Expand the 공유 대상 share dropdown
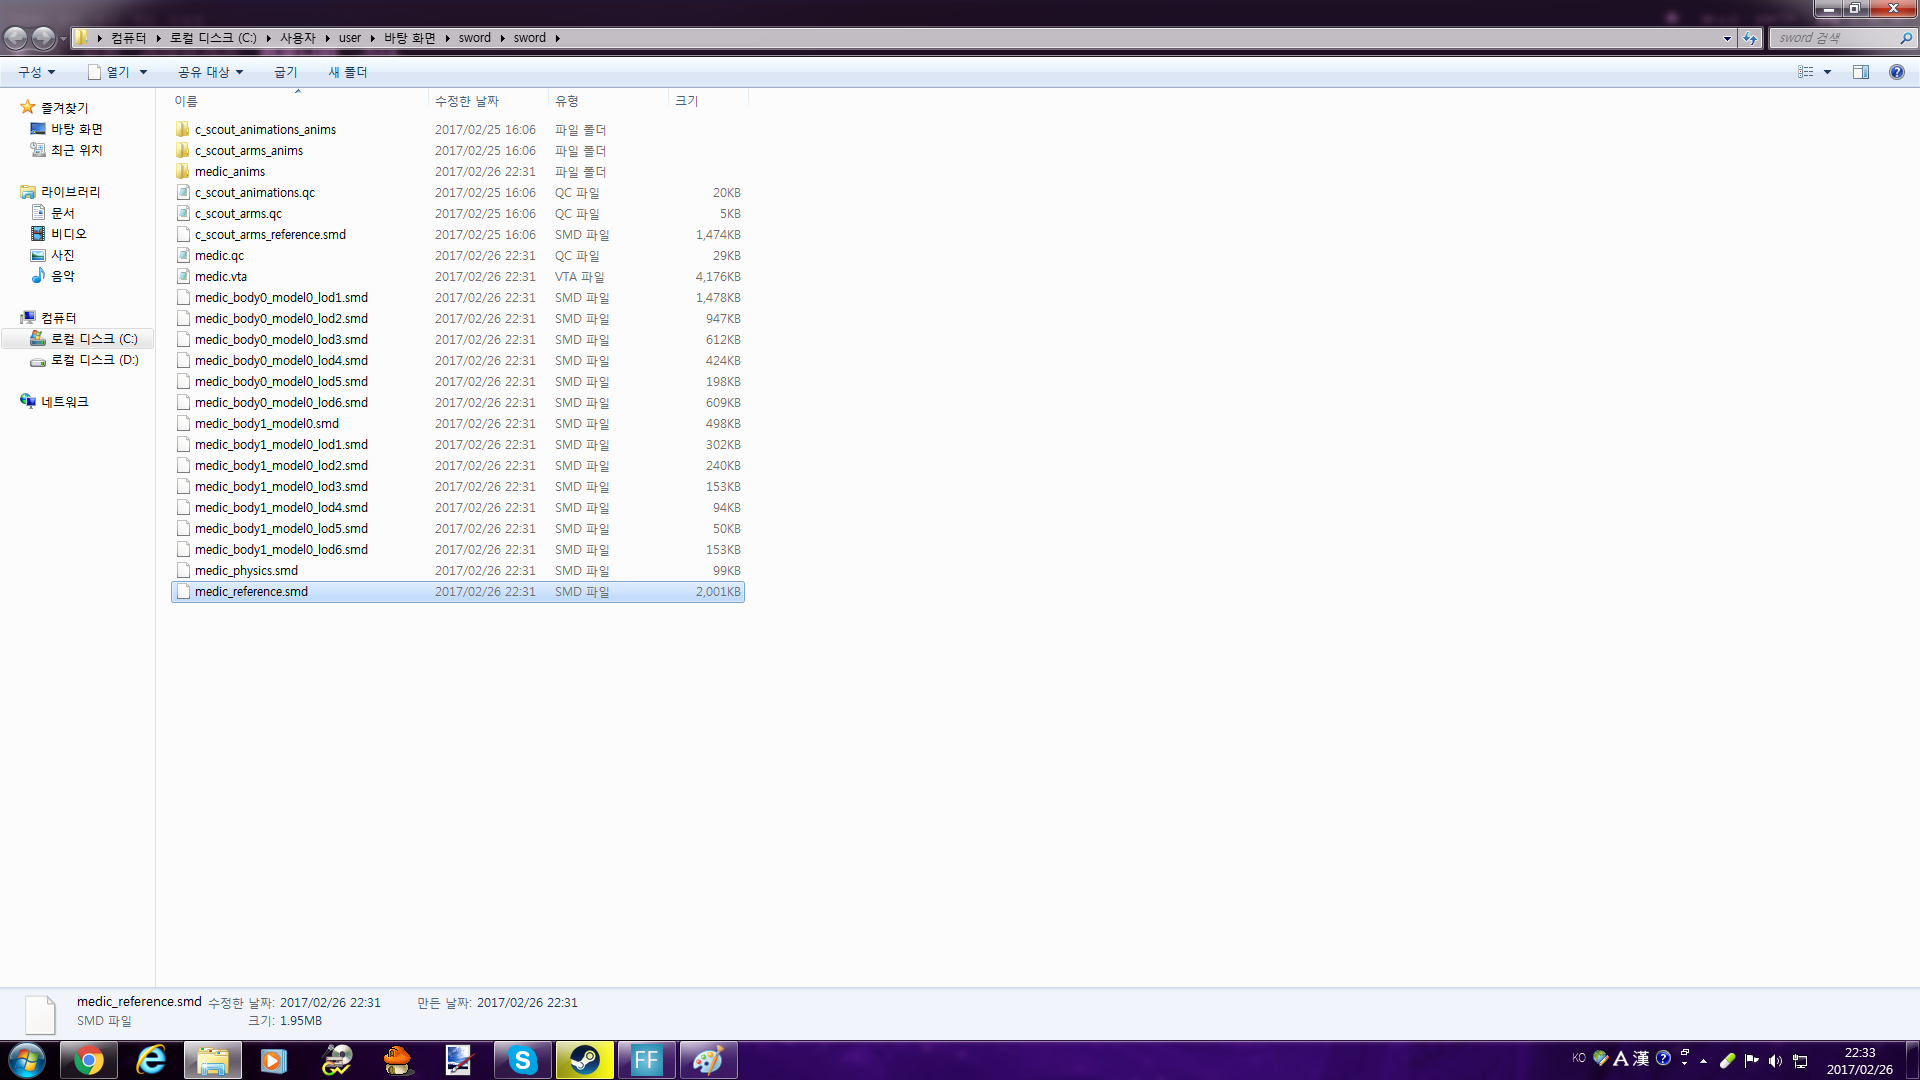This screenshot has width=1920, height=1080. pos(210,72)
